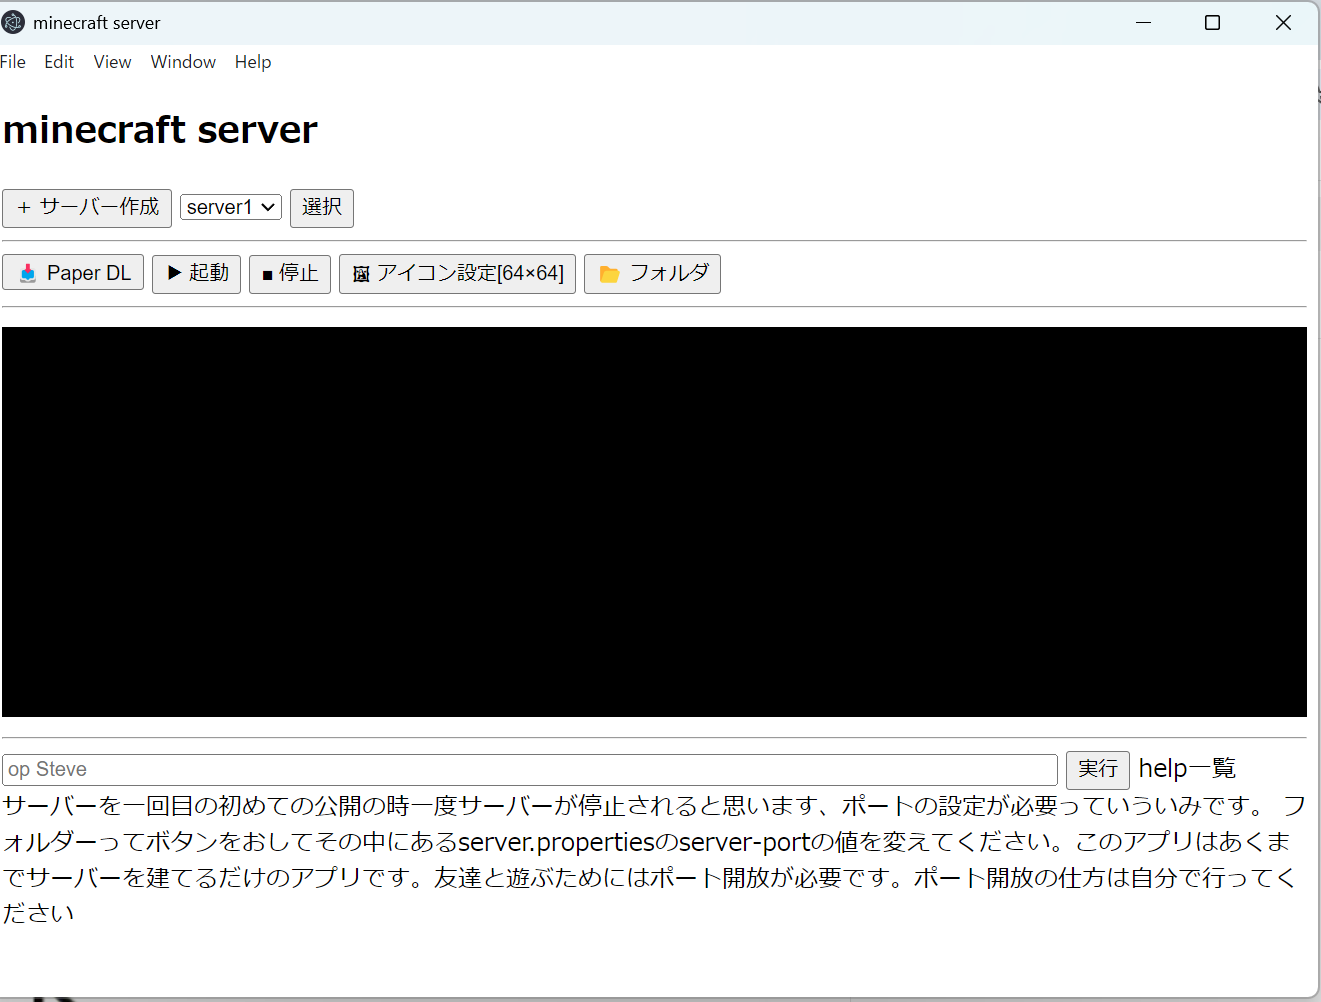Open the アイコン設定[64×64] icon settings

coord(457,273)
